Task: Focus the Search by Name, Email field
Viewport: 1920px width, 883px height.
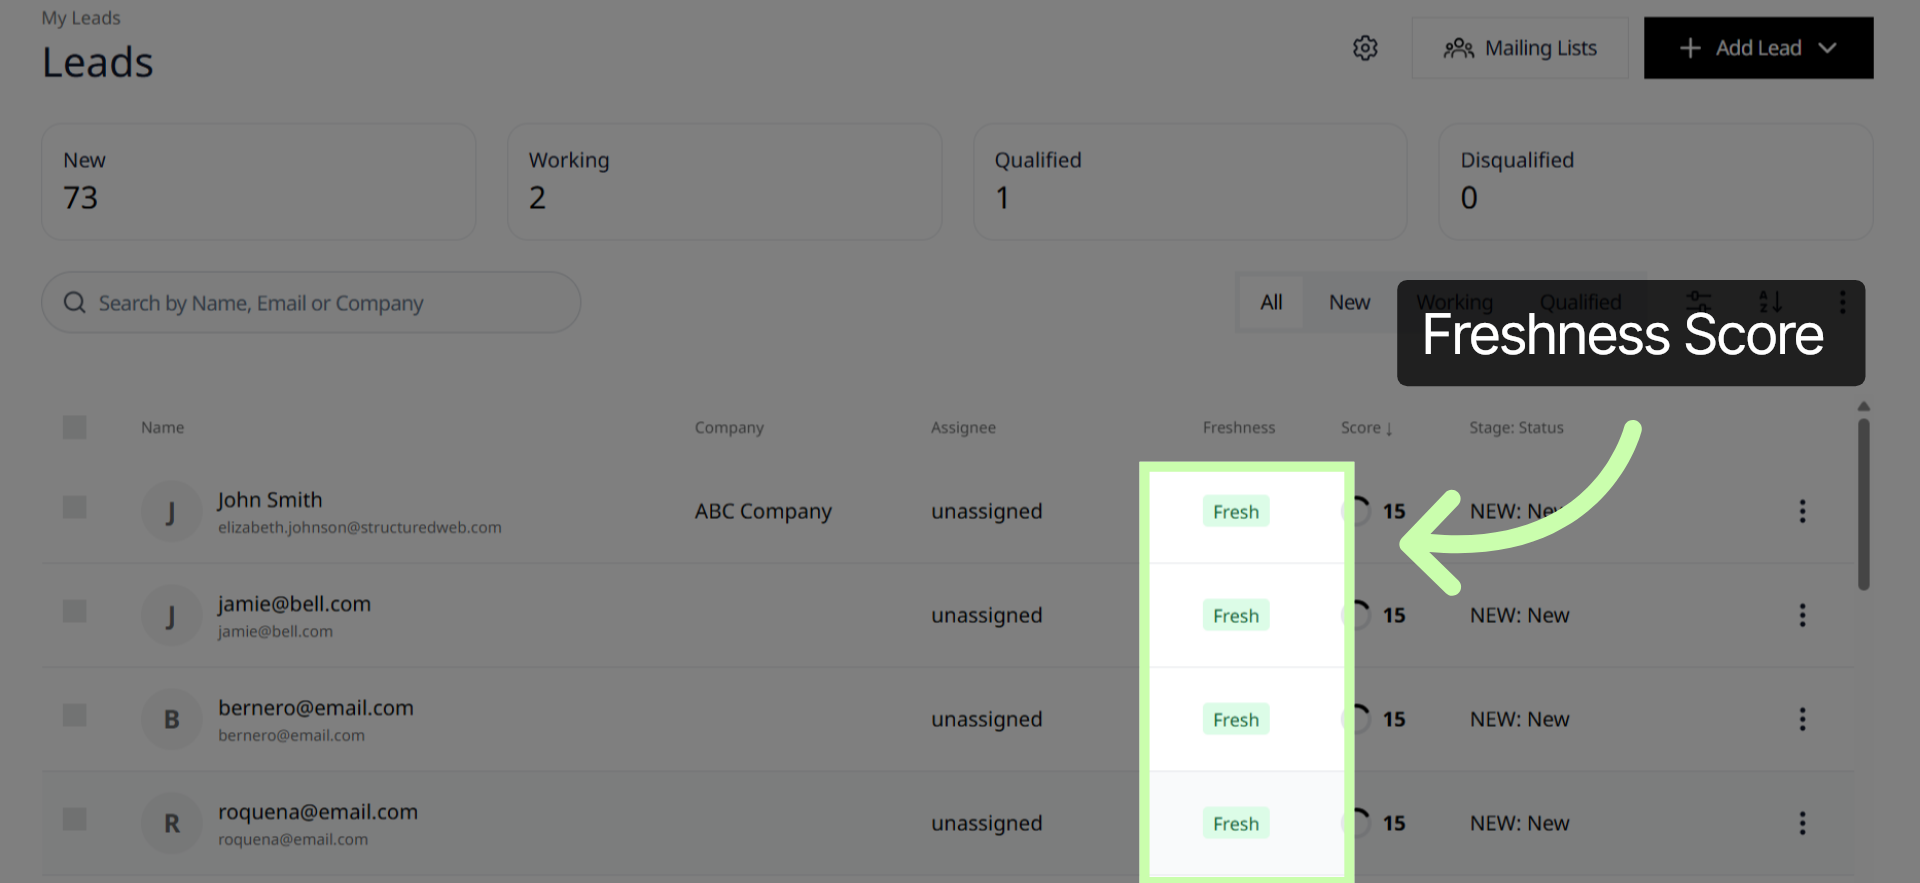Action: tap(311, 302)
